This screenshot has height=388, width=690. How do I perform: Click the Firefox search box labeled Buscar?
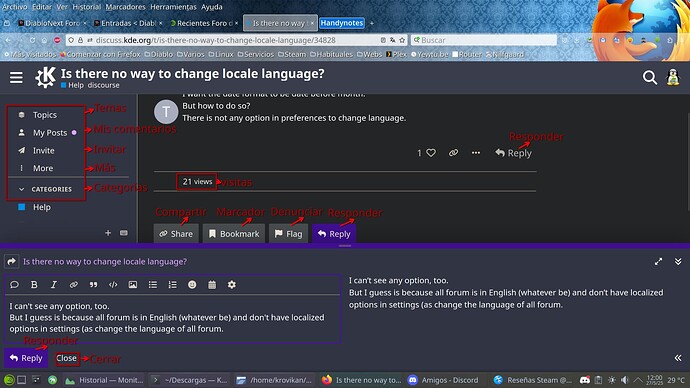click(x=484, y=40)
